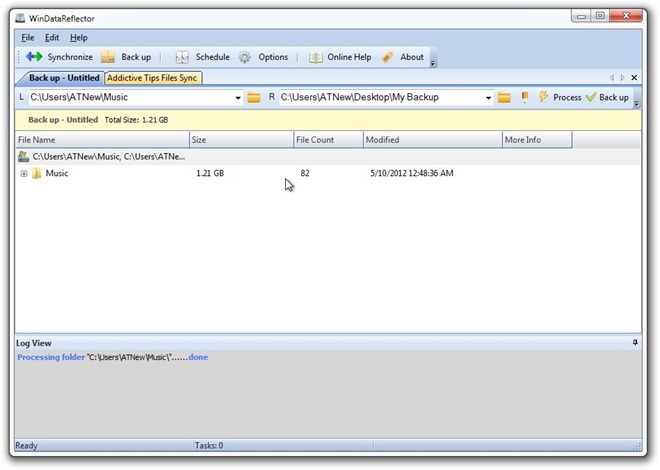Open the left path dropdown list
Viewport: 660px width, 470px height.
tap(239, 97)
